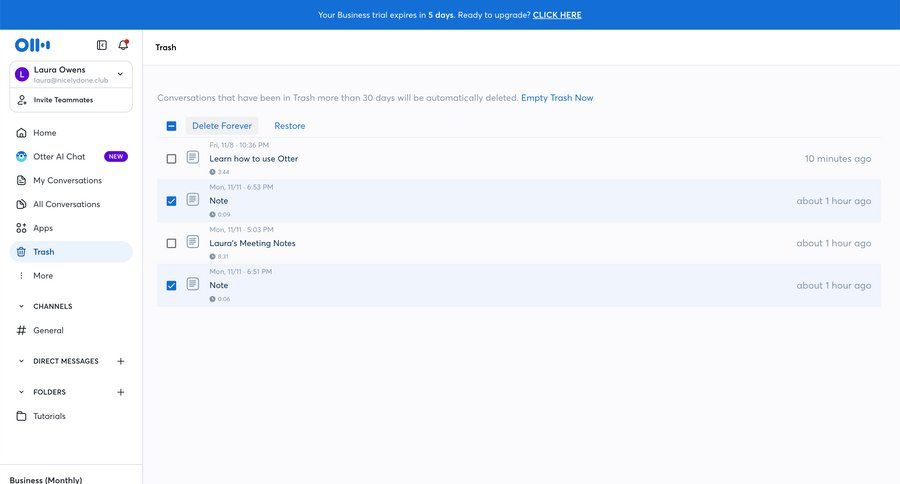Click Restore button
Image resolution: width=900 pixels, height=484 pixels.
click(289, 126)
